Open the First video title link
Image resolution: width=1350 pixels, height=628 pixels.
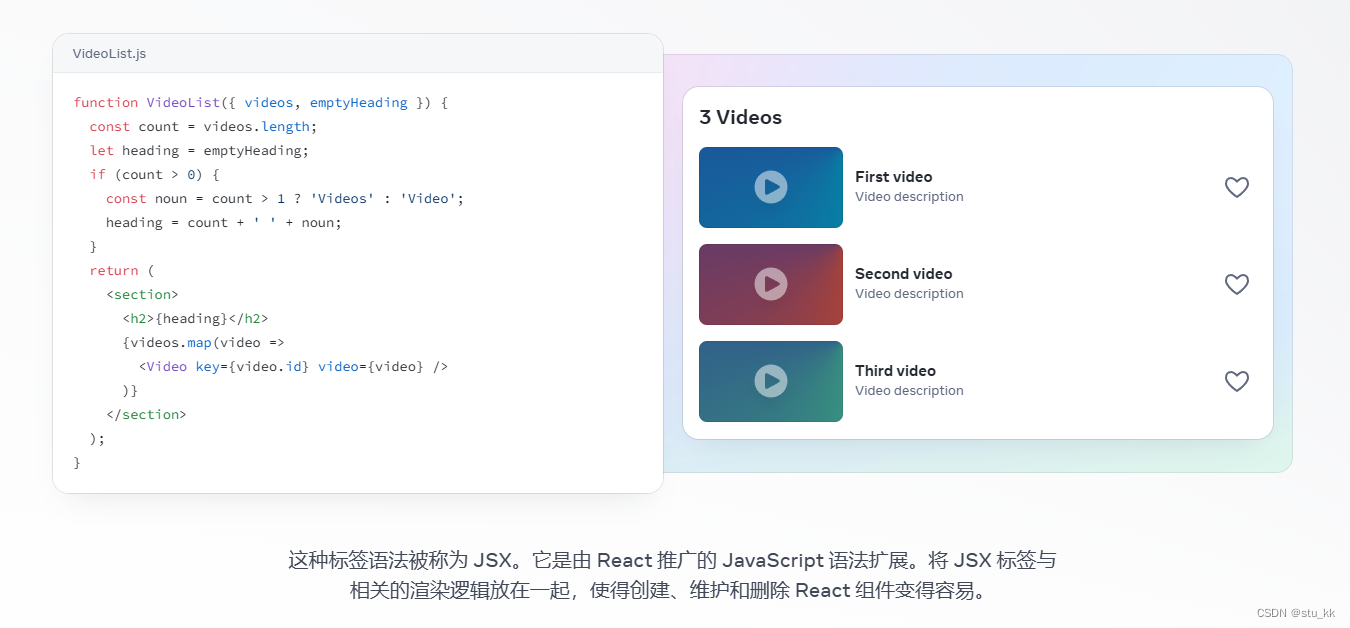point(893,177)
